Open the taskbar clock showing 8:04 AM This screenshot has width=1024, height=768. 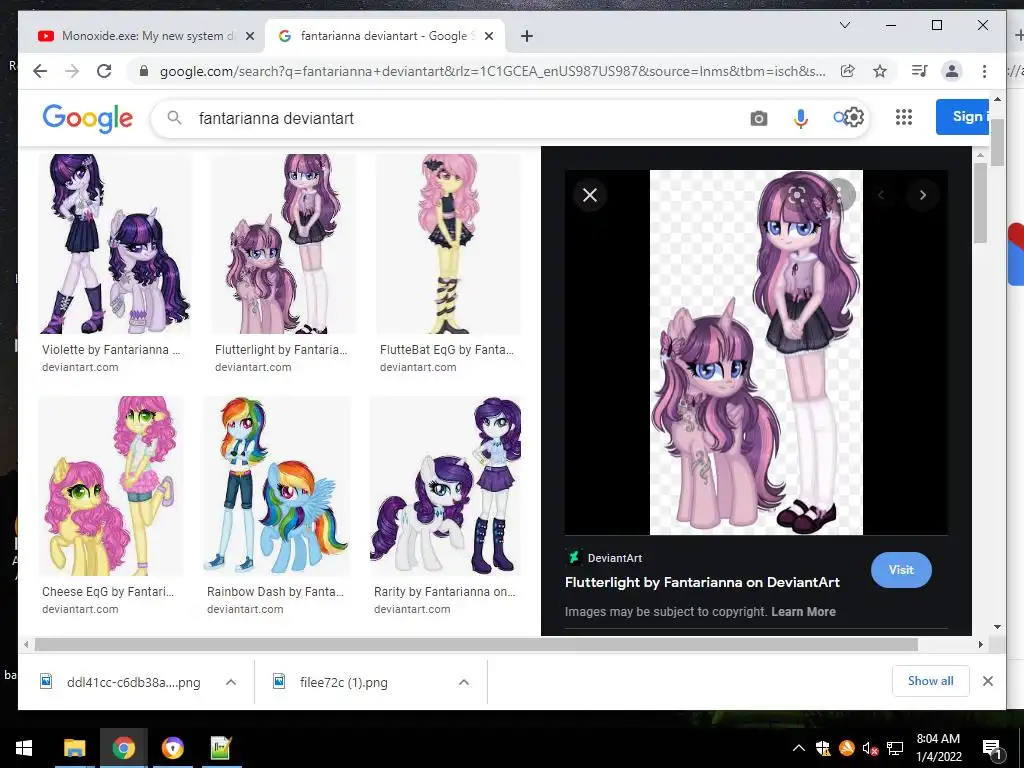(938, 748)
